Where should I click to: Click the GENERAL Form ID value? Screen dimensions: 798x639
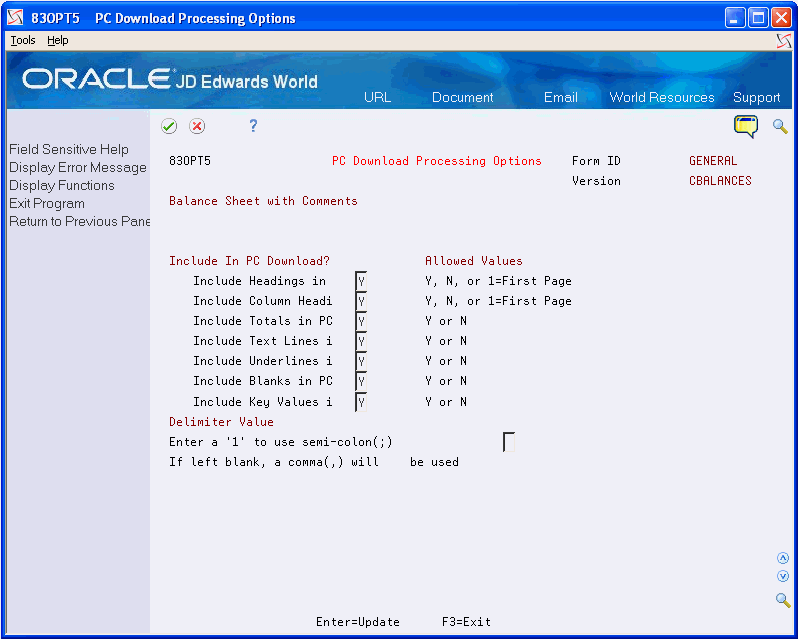[x=713, y=161]
